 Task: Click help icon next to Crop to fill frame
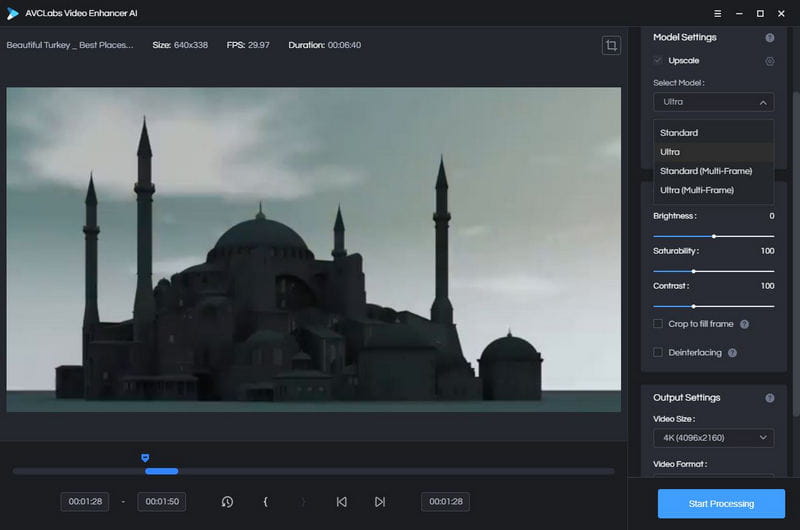[744, 324]
